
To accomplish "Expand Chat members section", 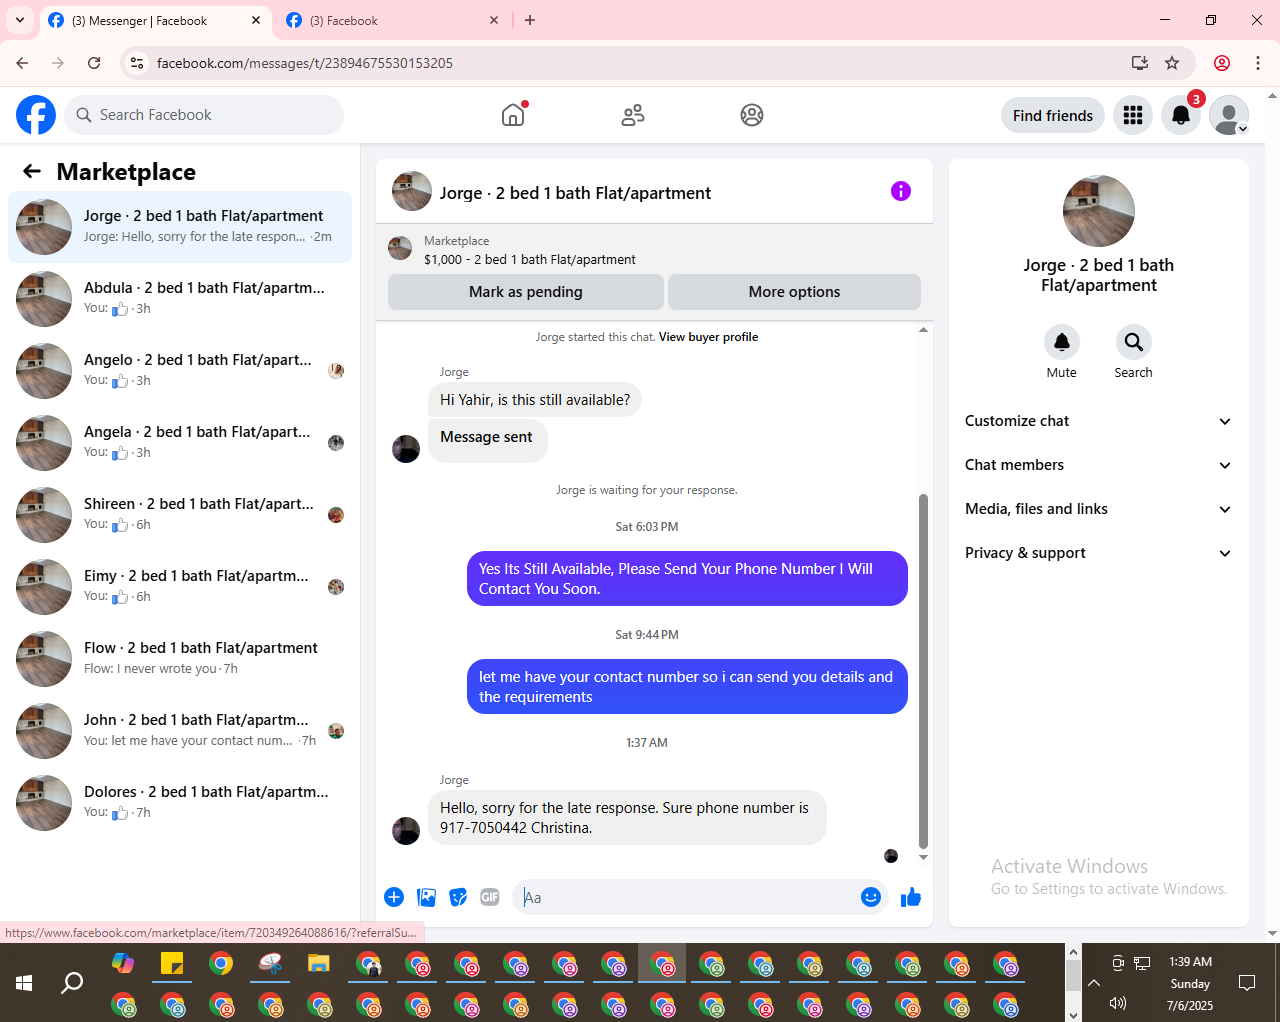I will [1098, 465].
